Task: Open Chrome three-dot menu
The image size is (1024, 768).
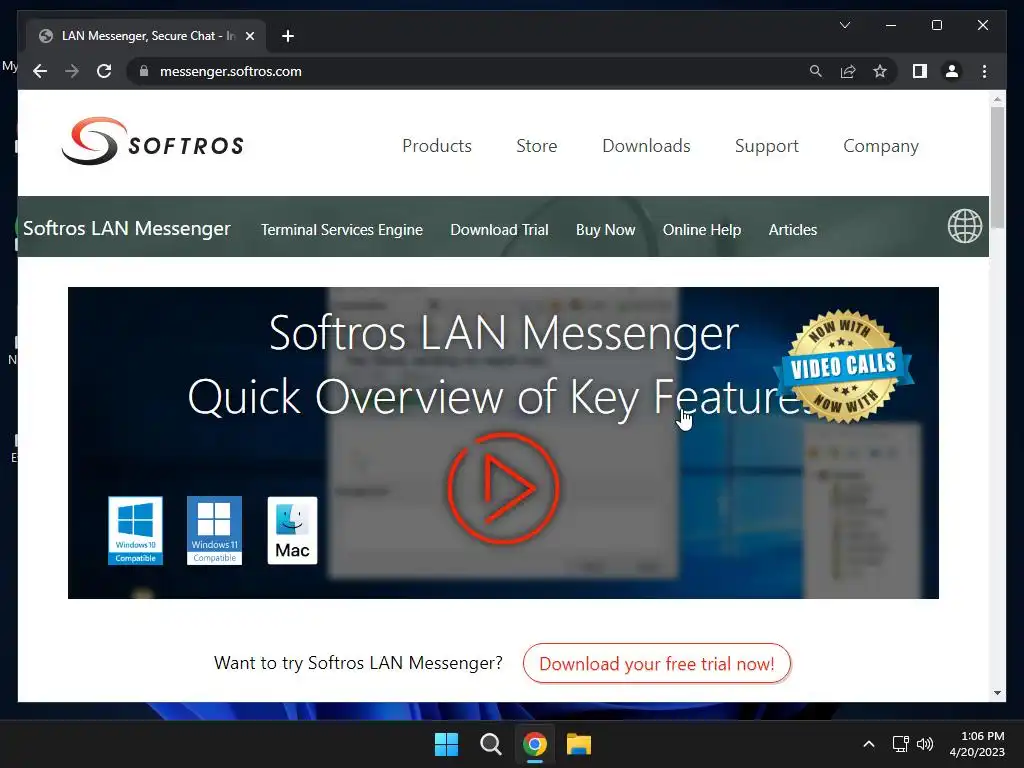Action: (984, 71)
